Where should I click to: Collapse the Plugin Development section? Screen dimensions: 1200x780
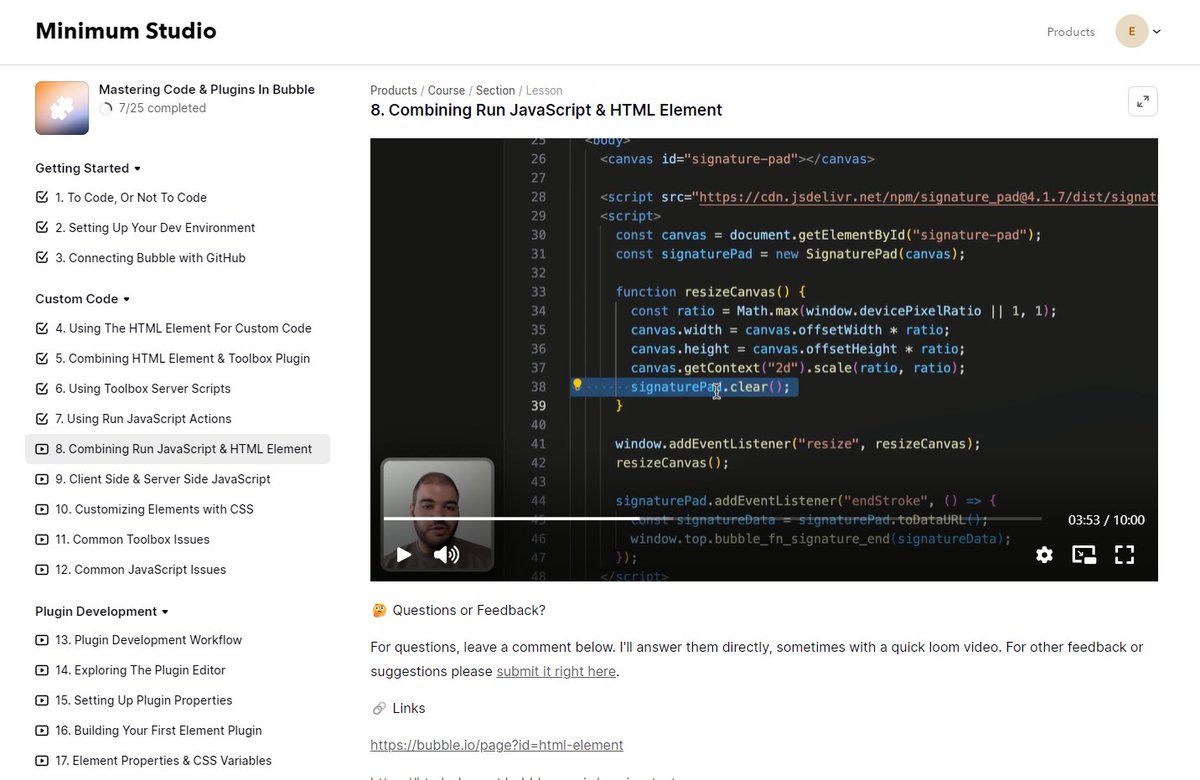102,611
